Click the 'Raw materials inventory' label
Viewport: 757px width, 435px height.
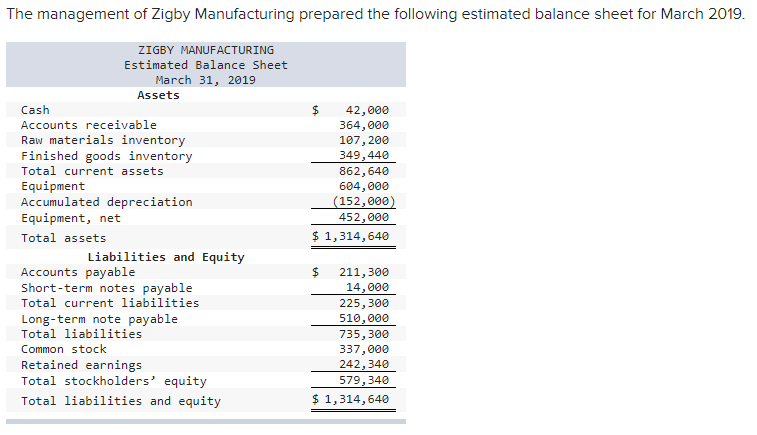click(x=103, y=140)
